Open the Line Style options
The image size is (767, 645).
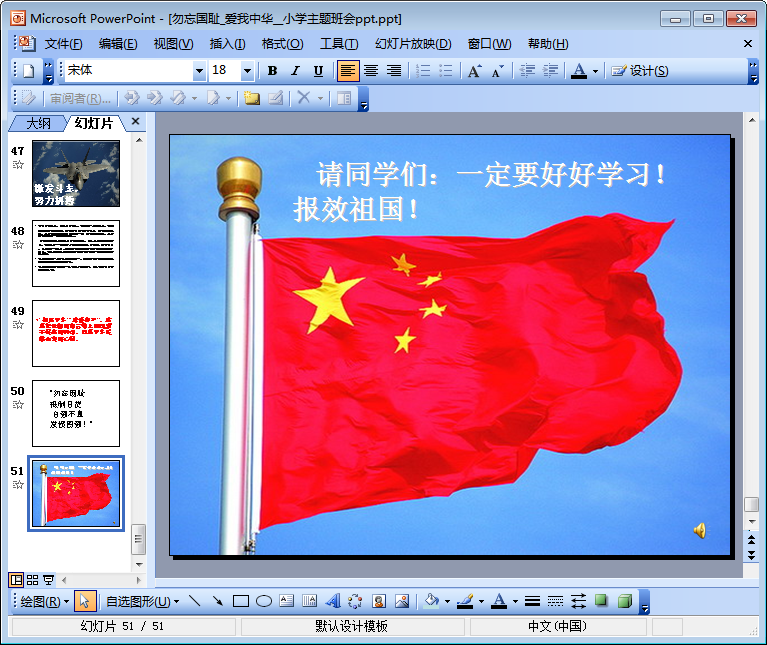coord(533,601)
